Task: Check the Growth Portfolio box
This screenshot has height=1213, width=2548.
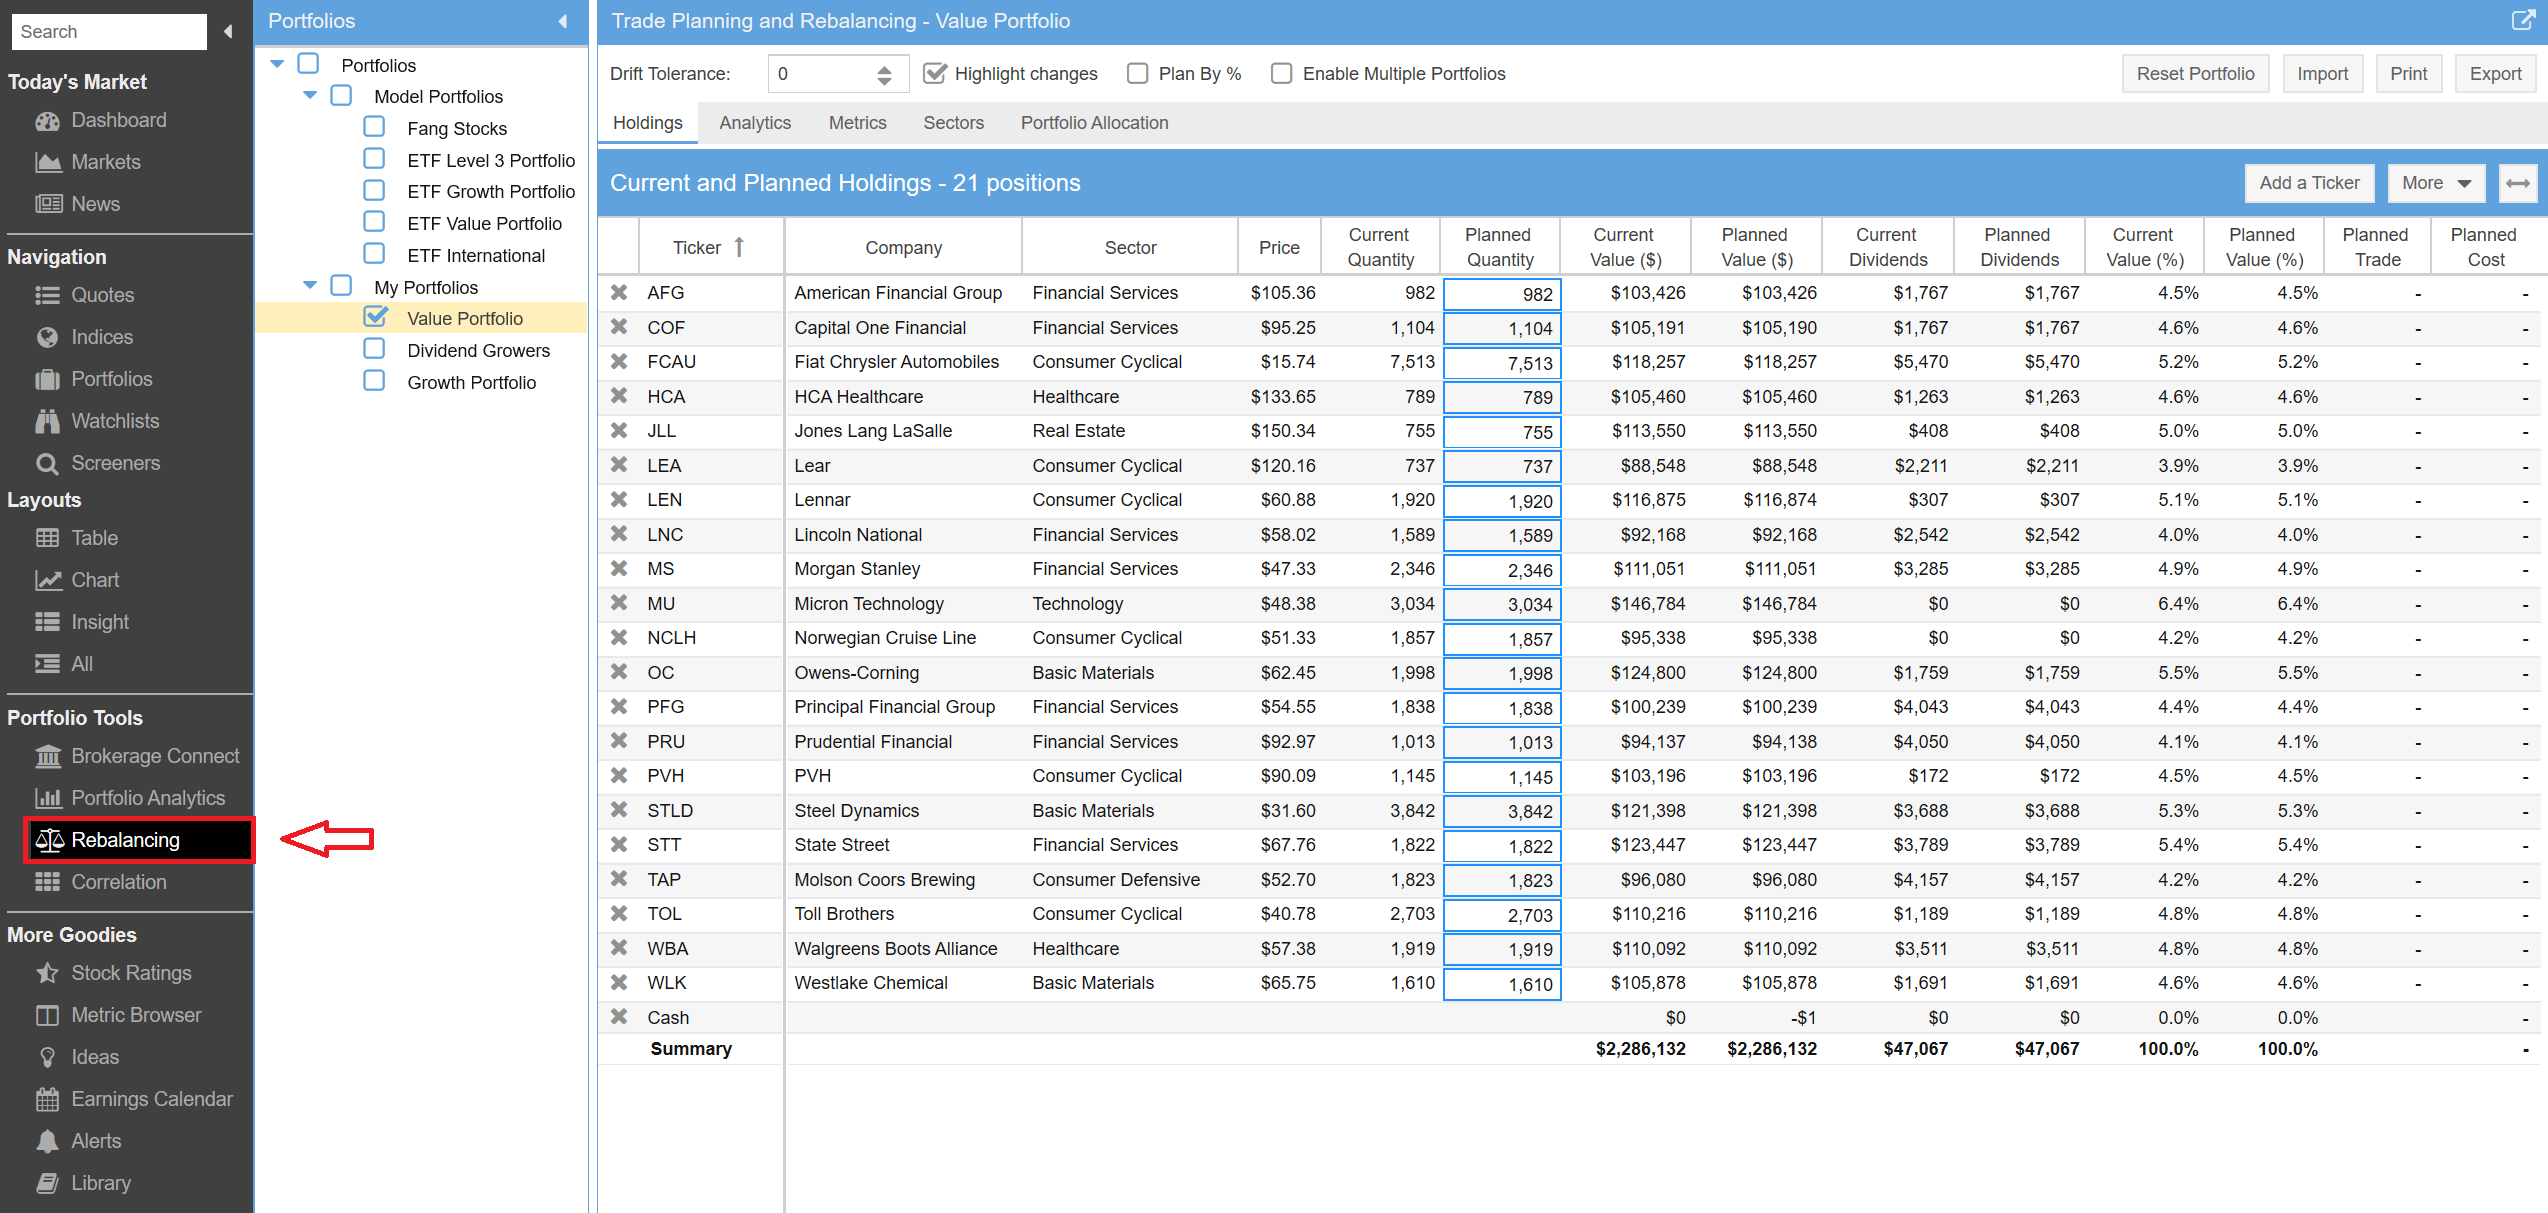Action: [374, 381]
